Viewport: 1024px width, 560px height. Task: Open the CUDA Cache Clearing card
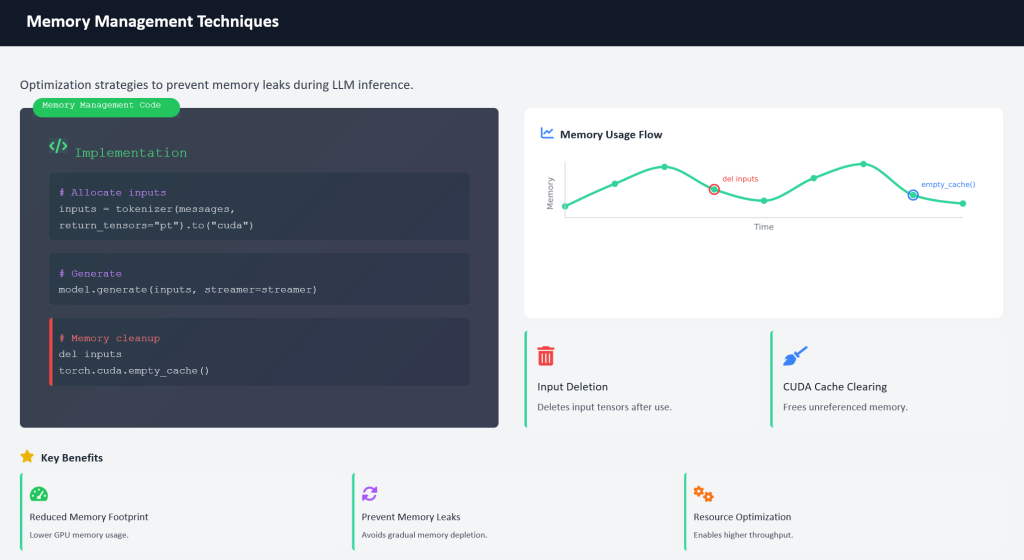tap(887, 380)
